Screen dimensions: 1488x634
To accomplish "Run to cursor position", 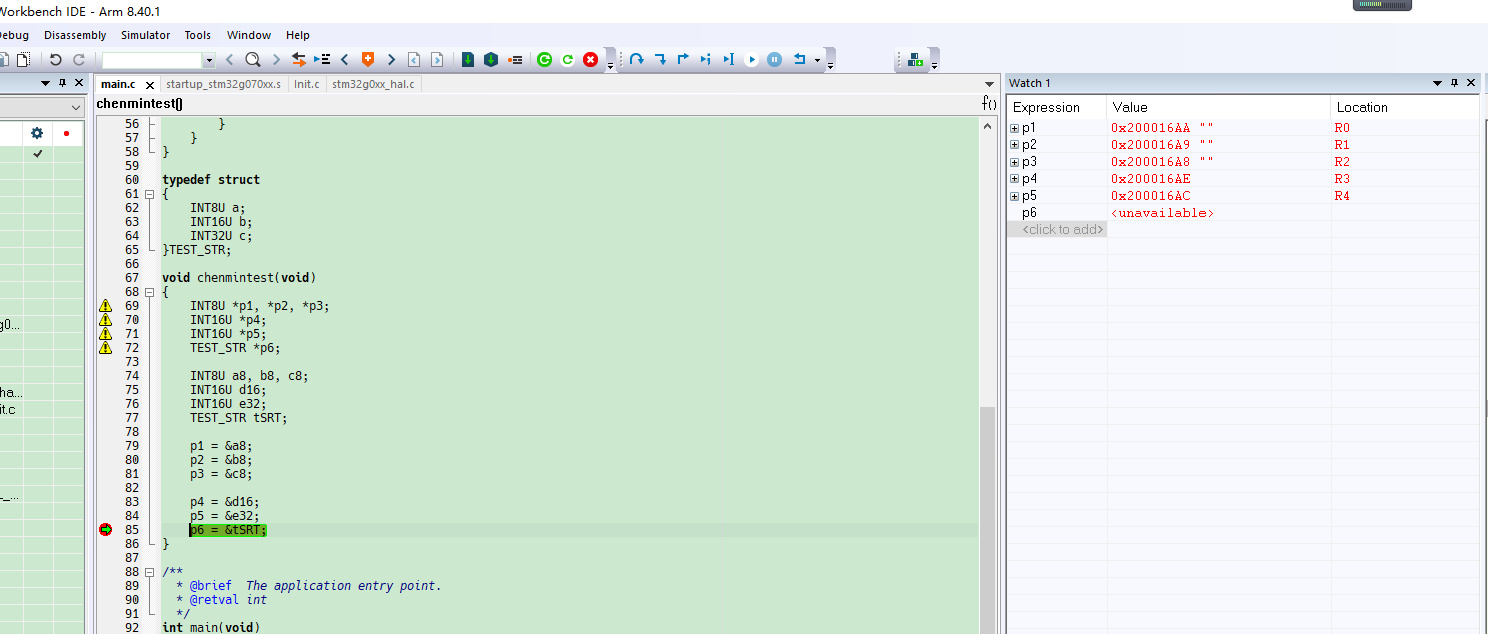I will tap(729, 60).
